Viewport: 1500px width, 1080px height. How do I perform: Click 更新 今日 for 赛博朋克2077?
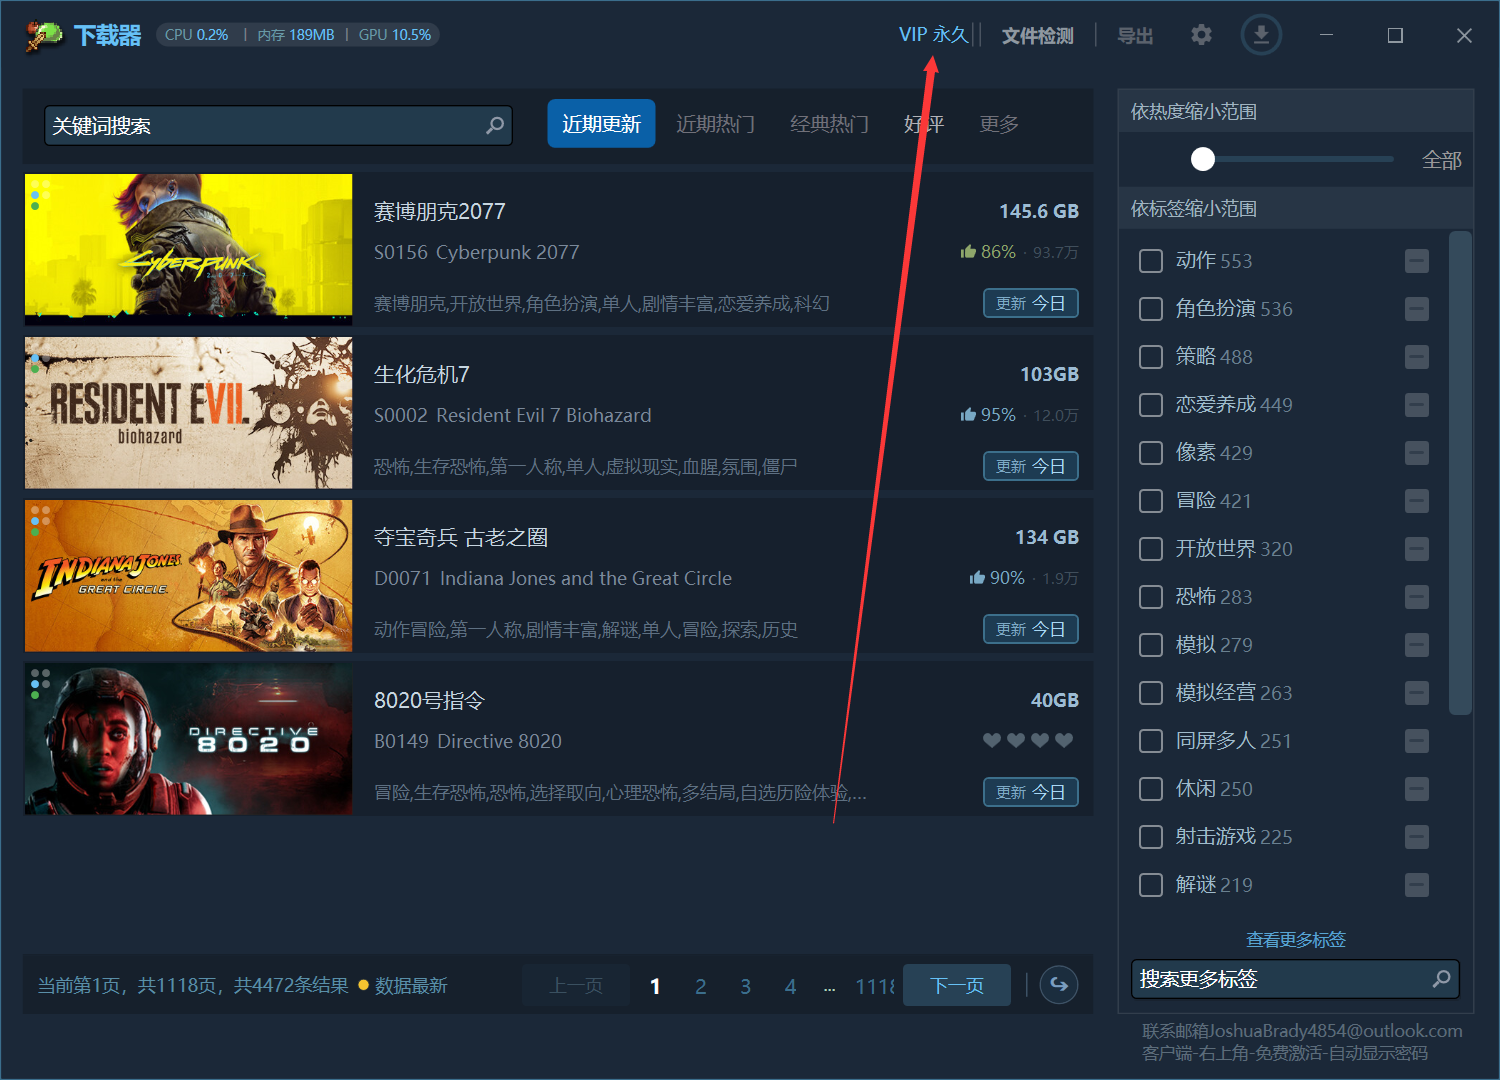tap(1031, 303)
